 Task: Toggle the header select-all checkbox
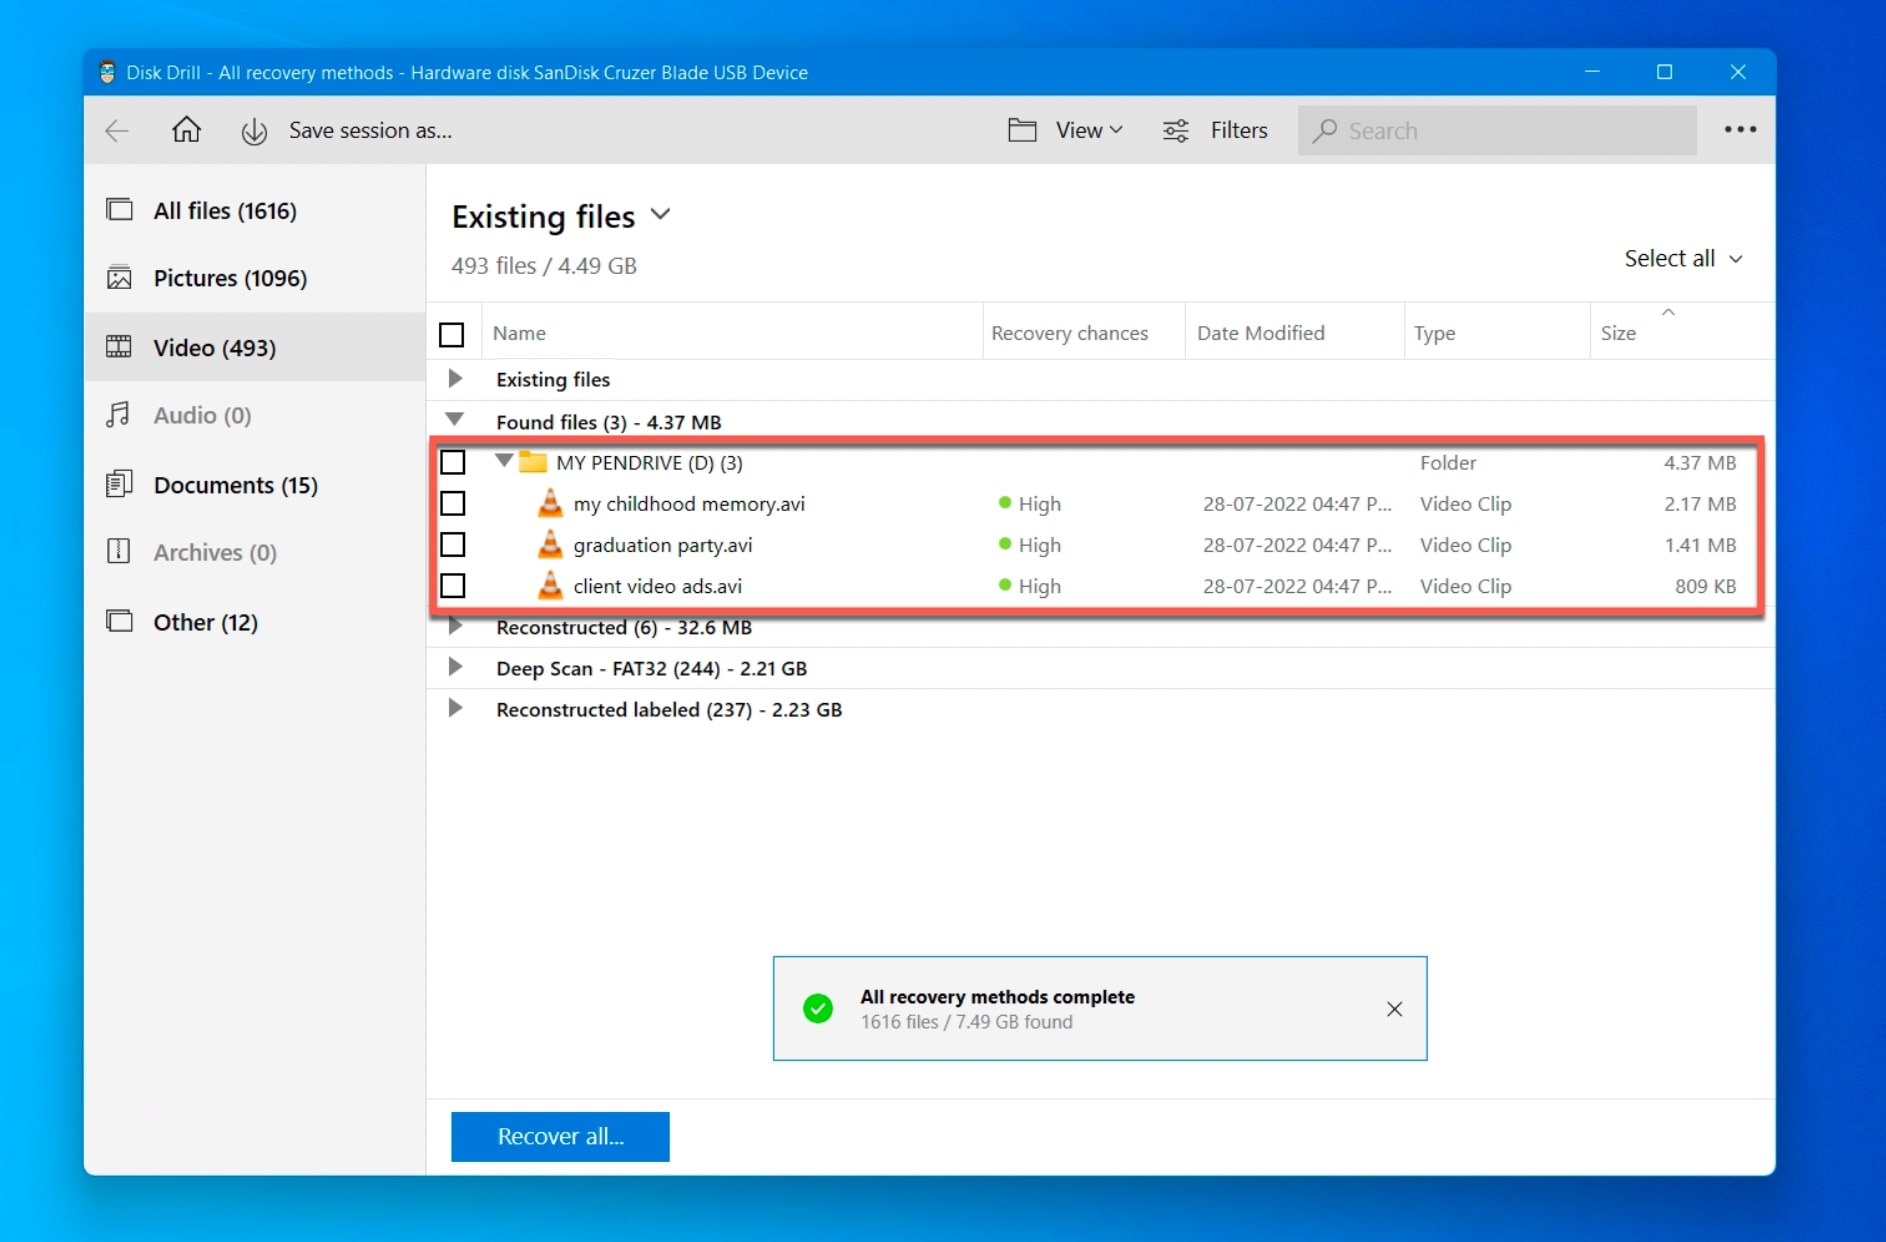452,334
